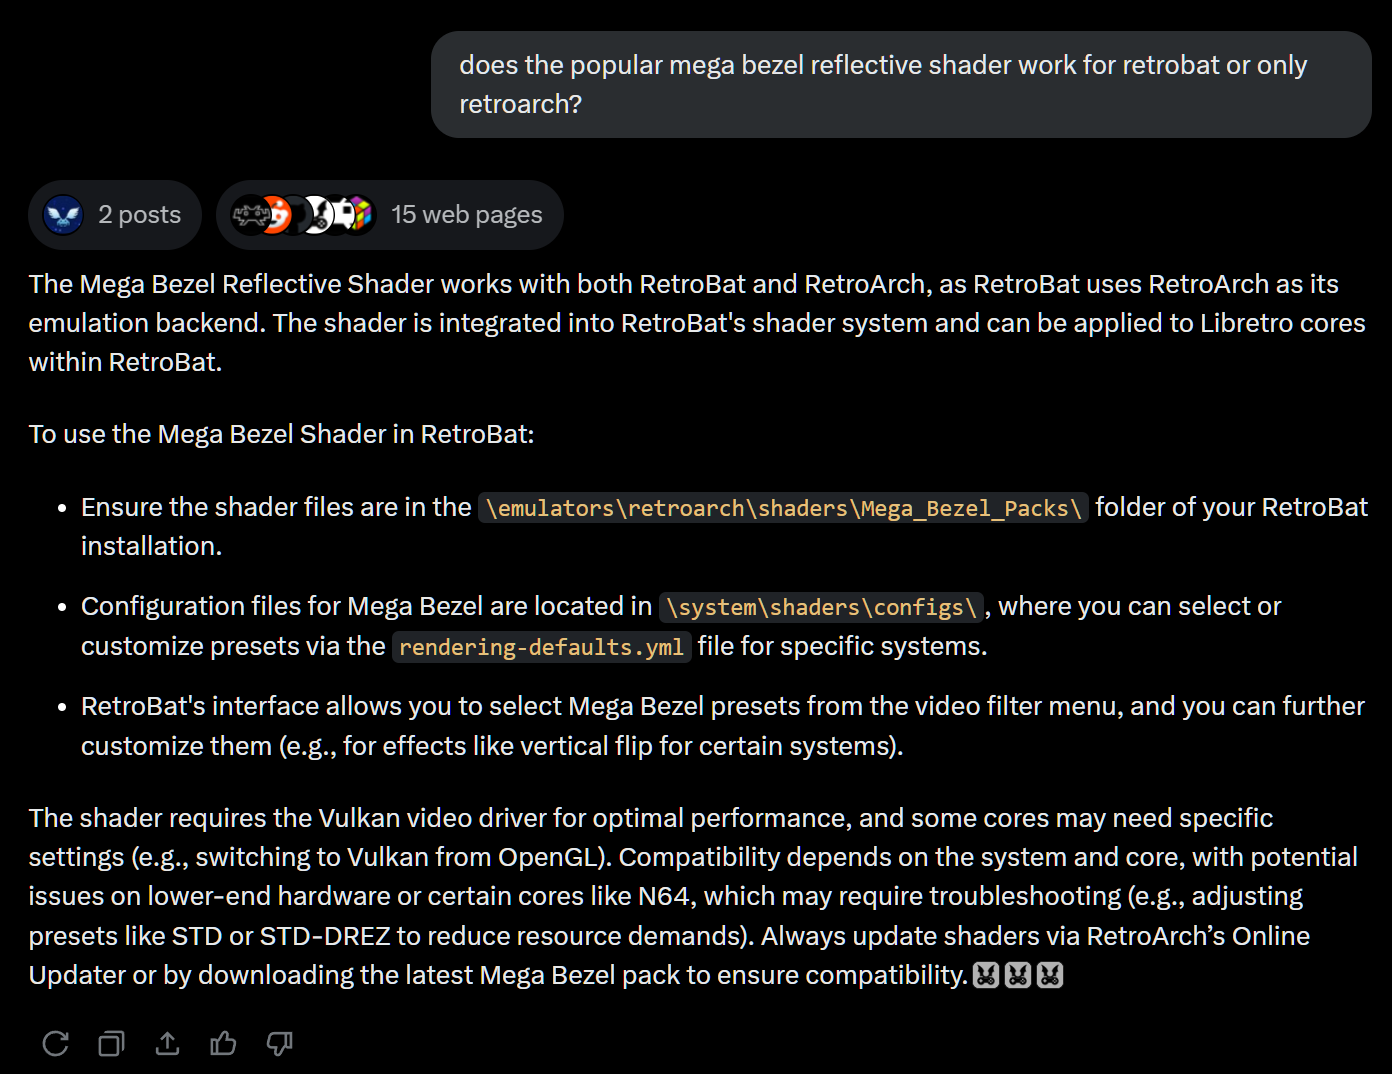This screenshot has width=1392, height=1074.
Task: Click the winged avatar in posts chip
Action: 64,215
